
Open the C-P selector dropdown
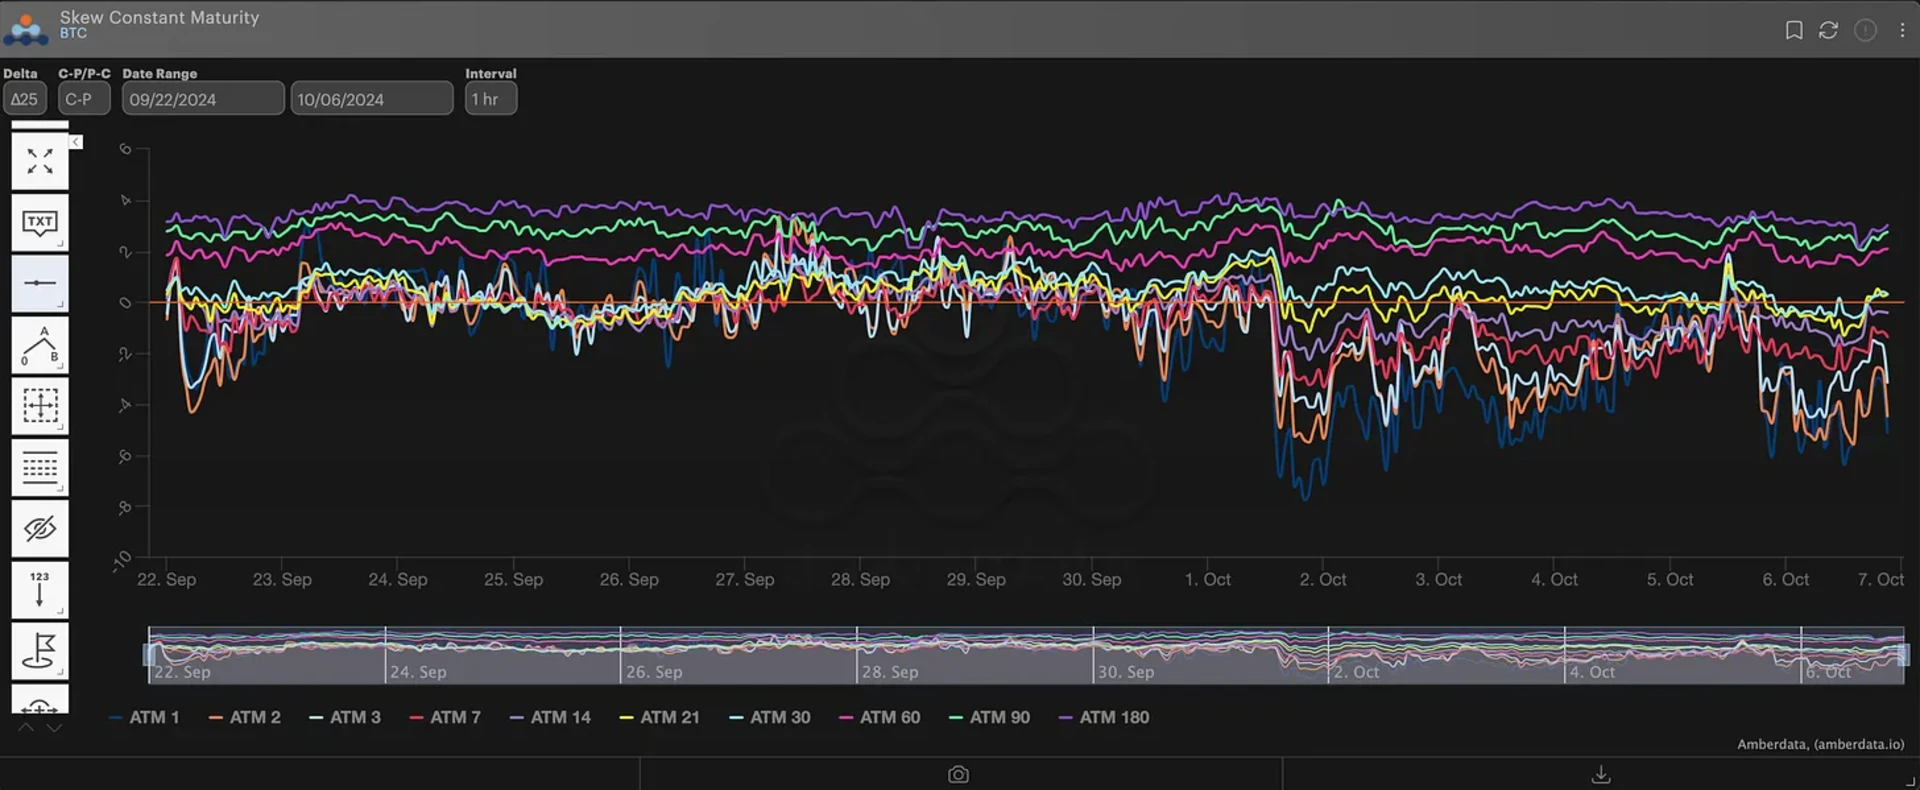(x=84, y=99)
